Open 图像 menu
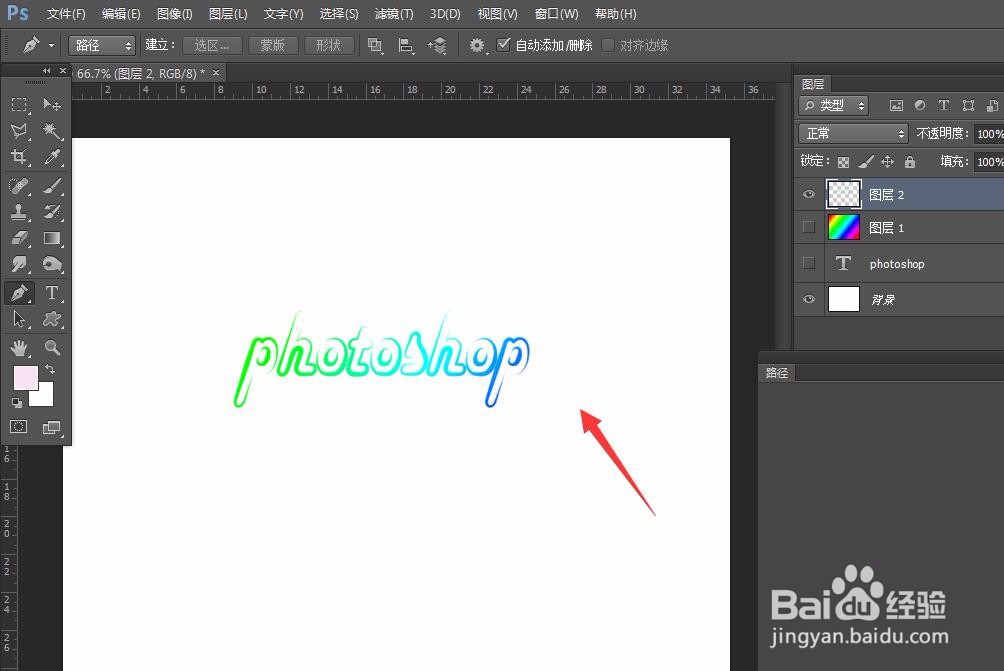 [x=175, y=13]
